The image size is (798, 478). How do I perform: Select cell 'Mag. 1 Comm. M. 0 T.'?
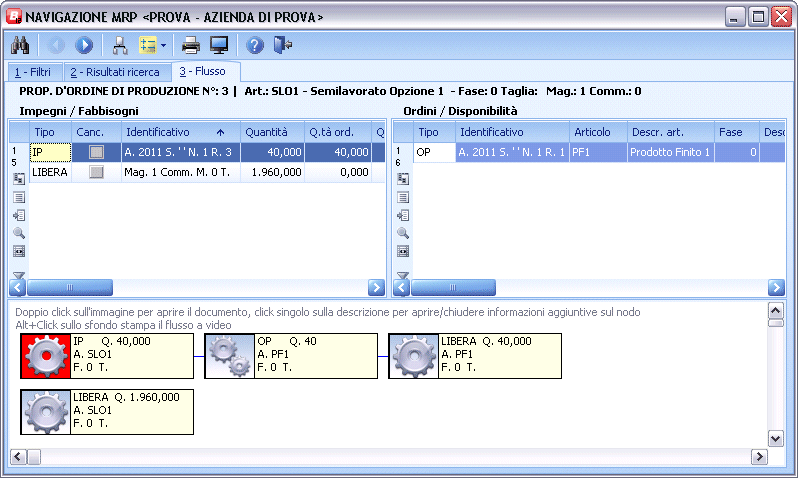181,172
